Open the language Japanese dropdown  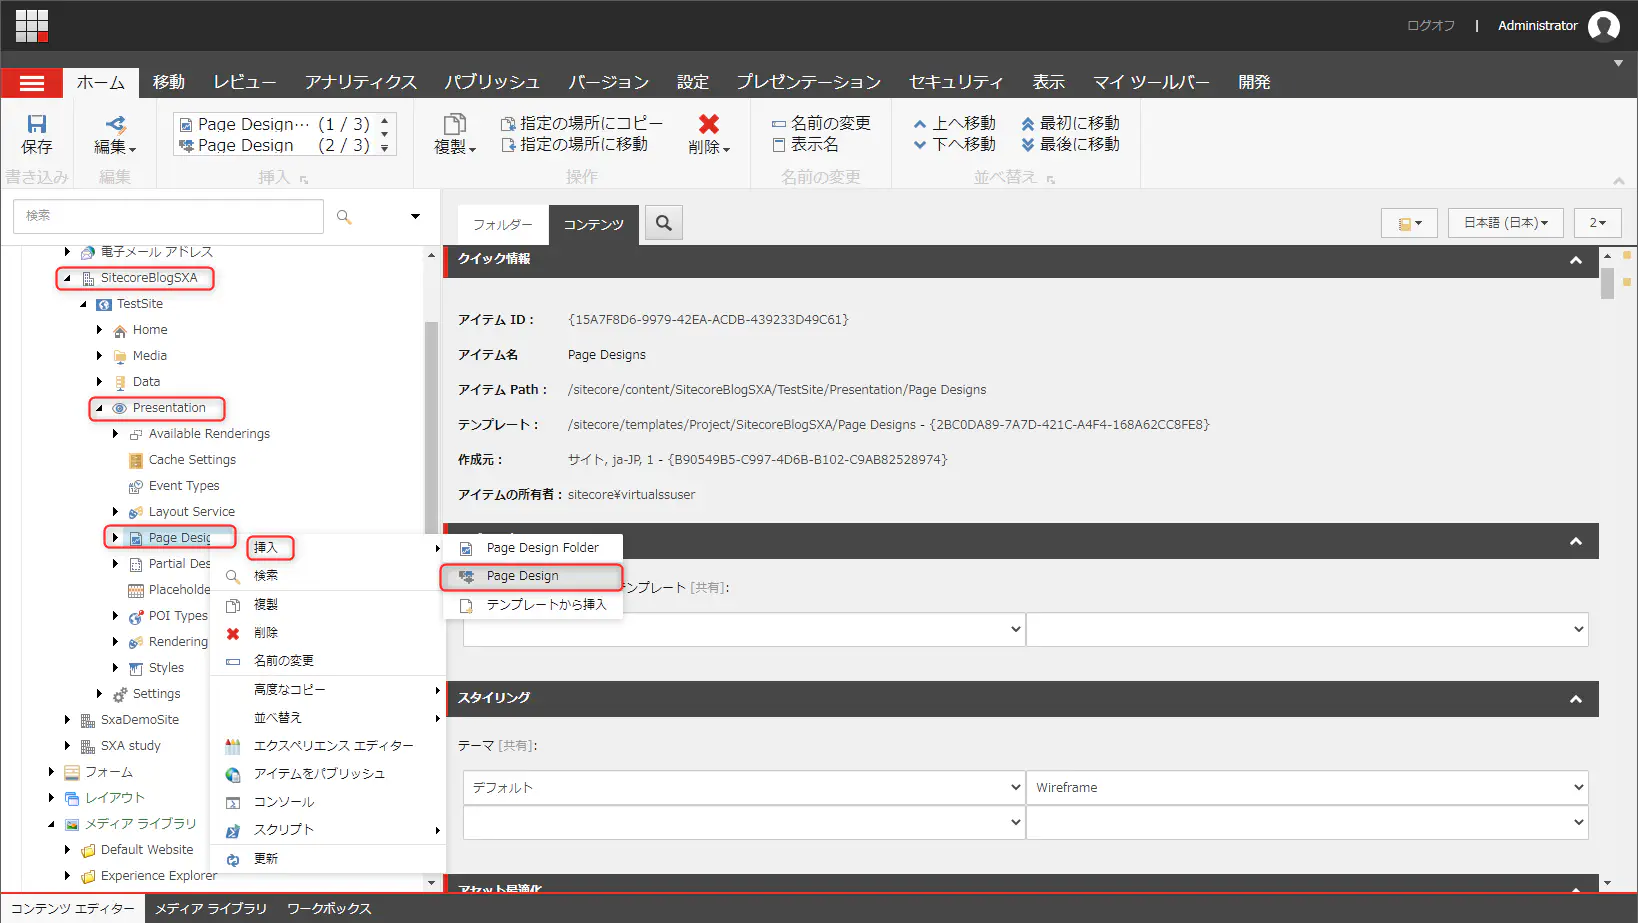pos(1506,223)
